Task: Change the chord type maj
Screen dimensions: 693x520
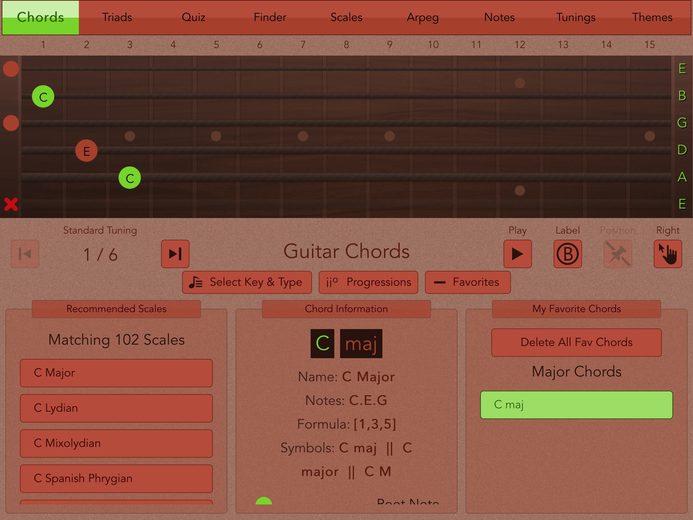Action: coord(361,343)
